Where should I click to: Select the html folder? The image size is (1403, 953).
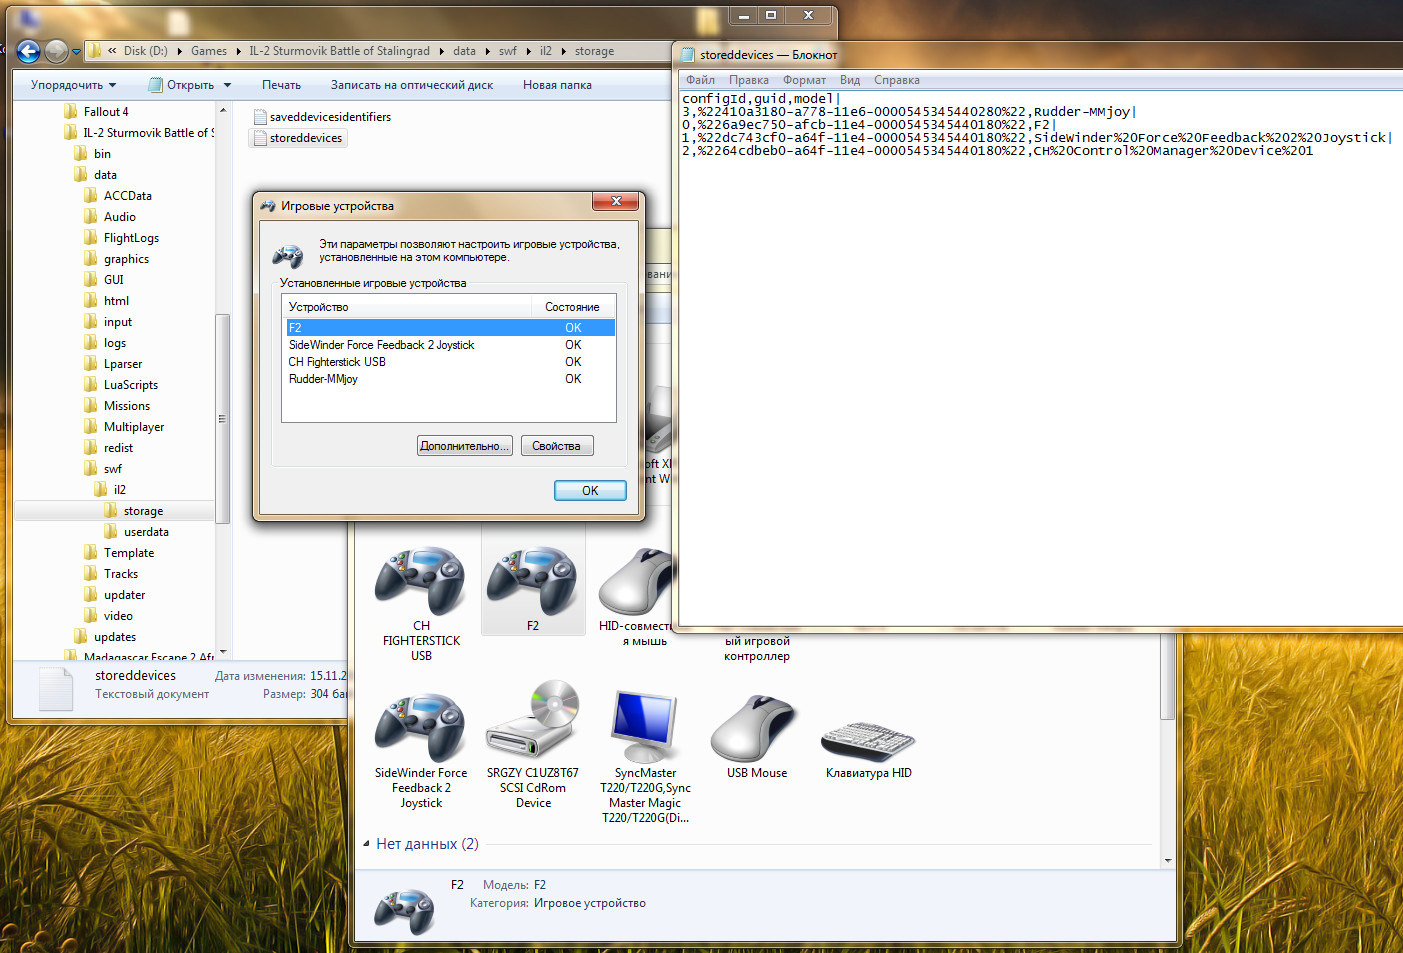pos(107,301)
